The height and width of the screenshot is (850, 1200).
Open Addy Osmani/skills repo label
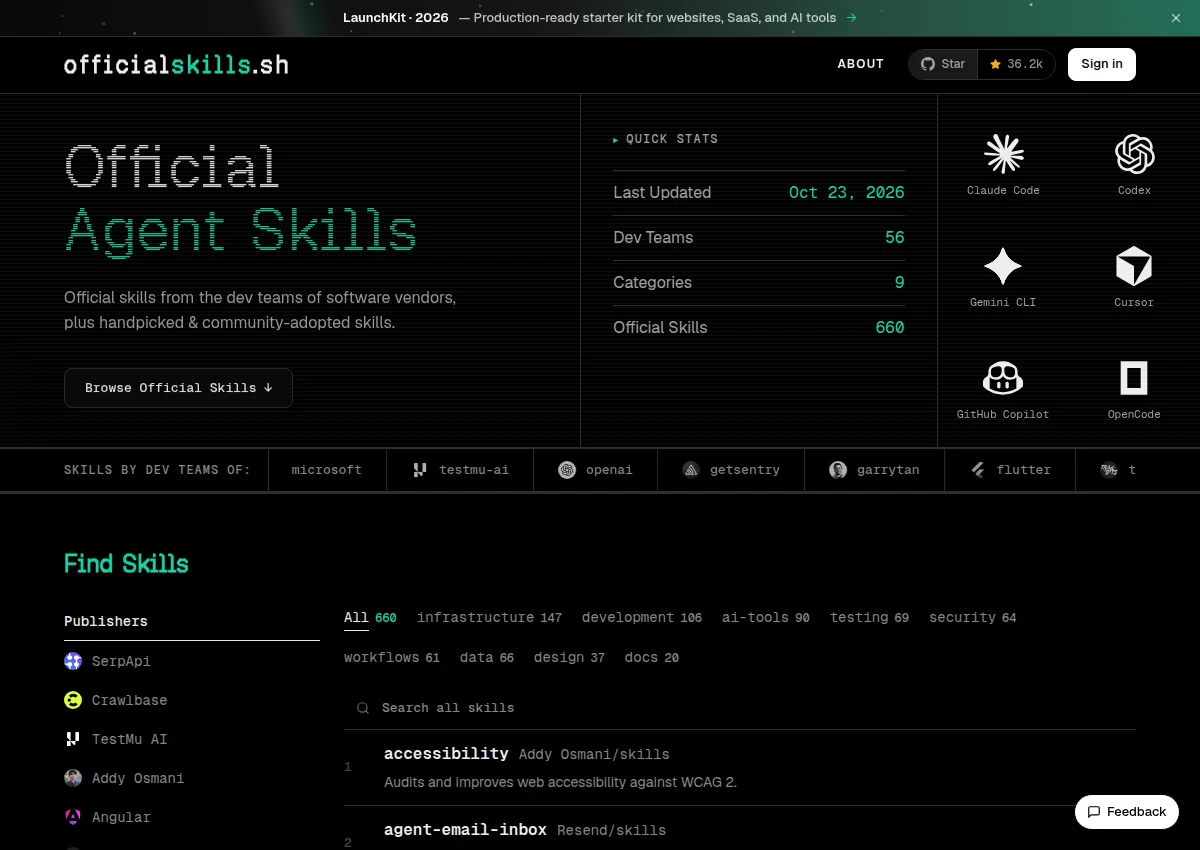[x=594, y=755]
